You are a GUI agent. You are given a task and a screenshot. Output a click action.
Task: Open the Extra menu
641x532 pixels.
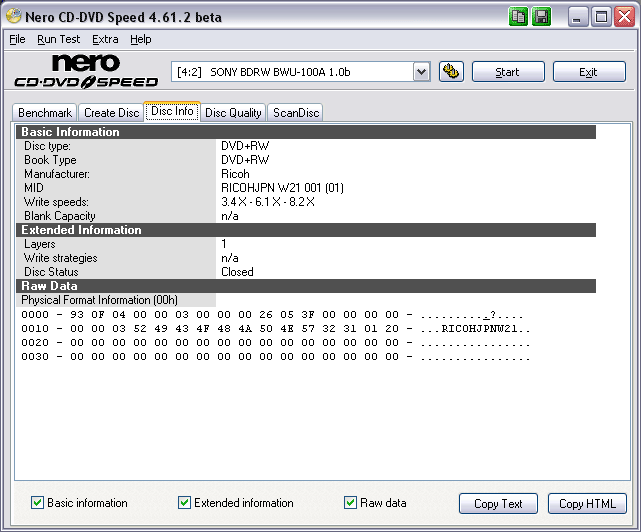point(105,39)
